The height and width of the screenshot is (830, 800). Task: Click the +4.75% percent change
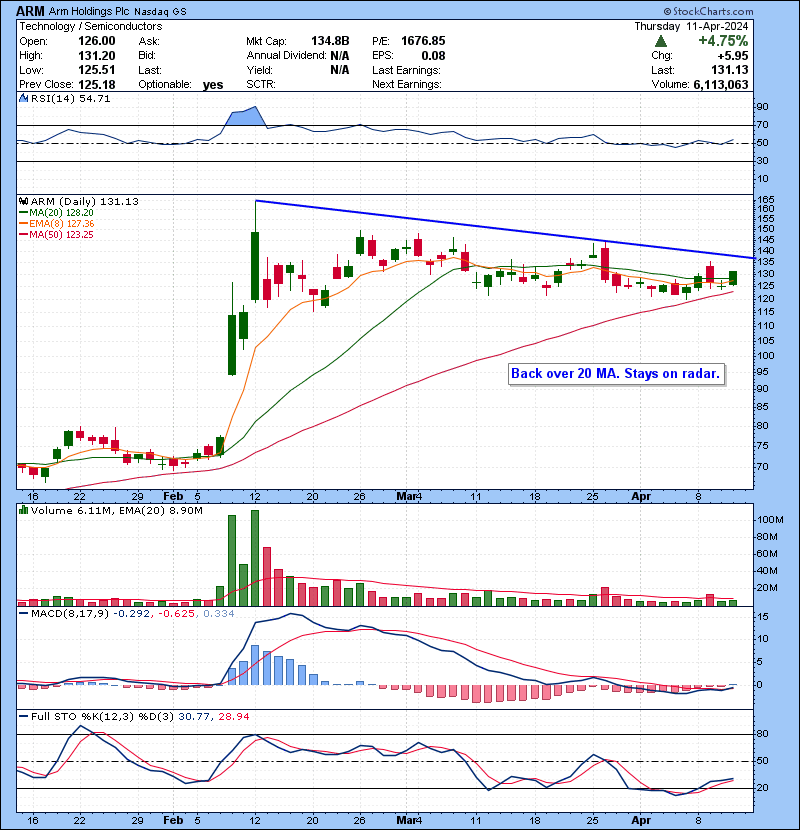point(723,41)
